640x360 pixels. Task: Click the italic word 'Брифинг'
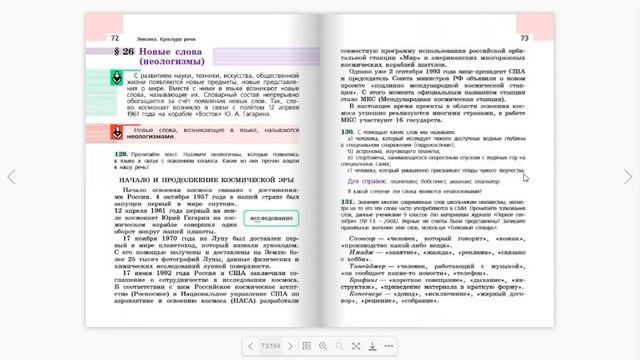(363, 280)
